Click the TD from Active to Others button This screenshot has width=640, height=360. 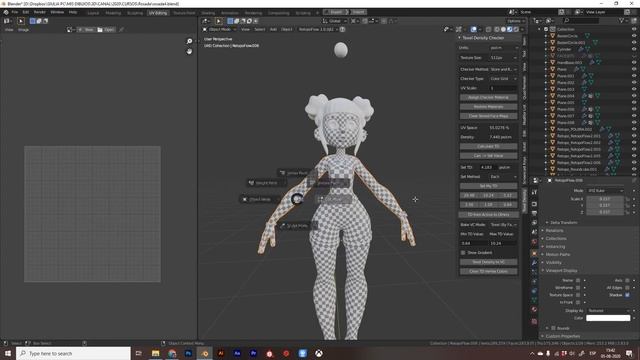click(488, 215)
